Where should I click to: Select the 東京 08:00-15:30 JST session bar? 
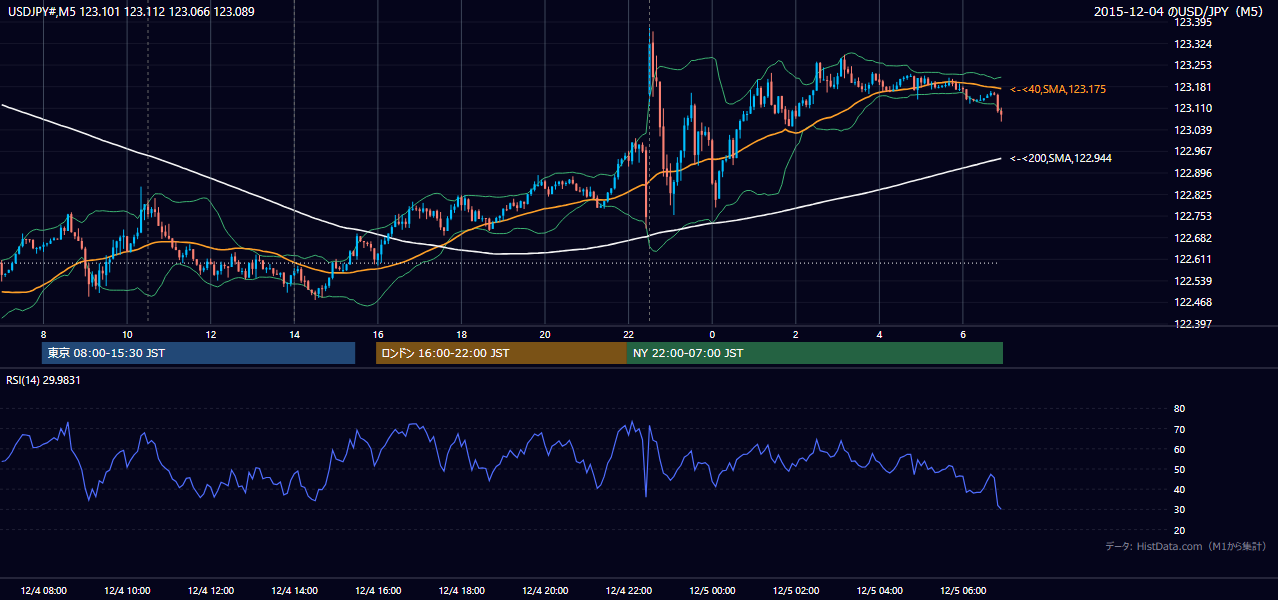click(198, 353)
